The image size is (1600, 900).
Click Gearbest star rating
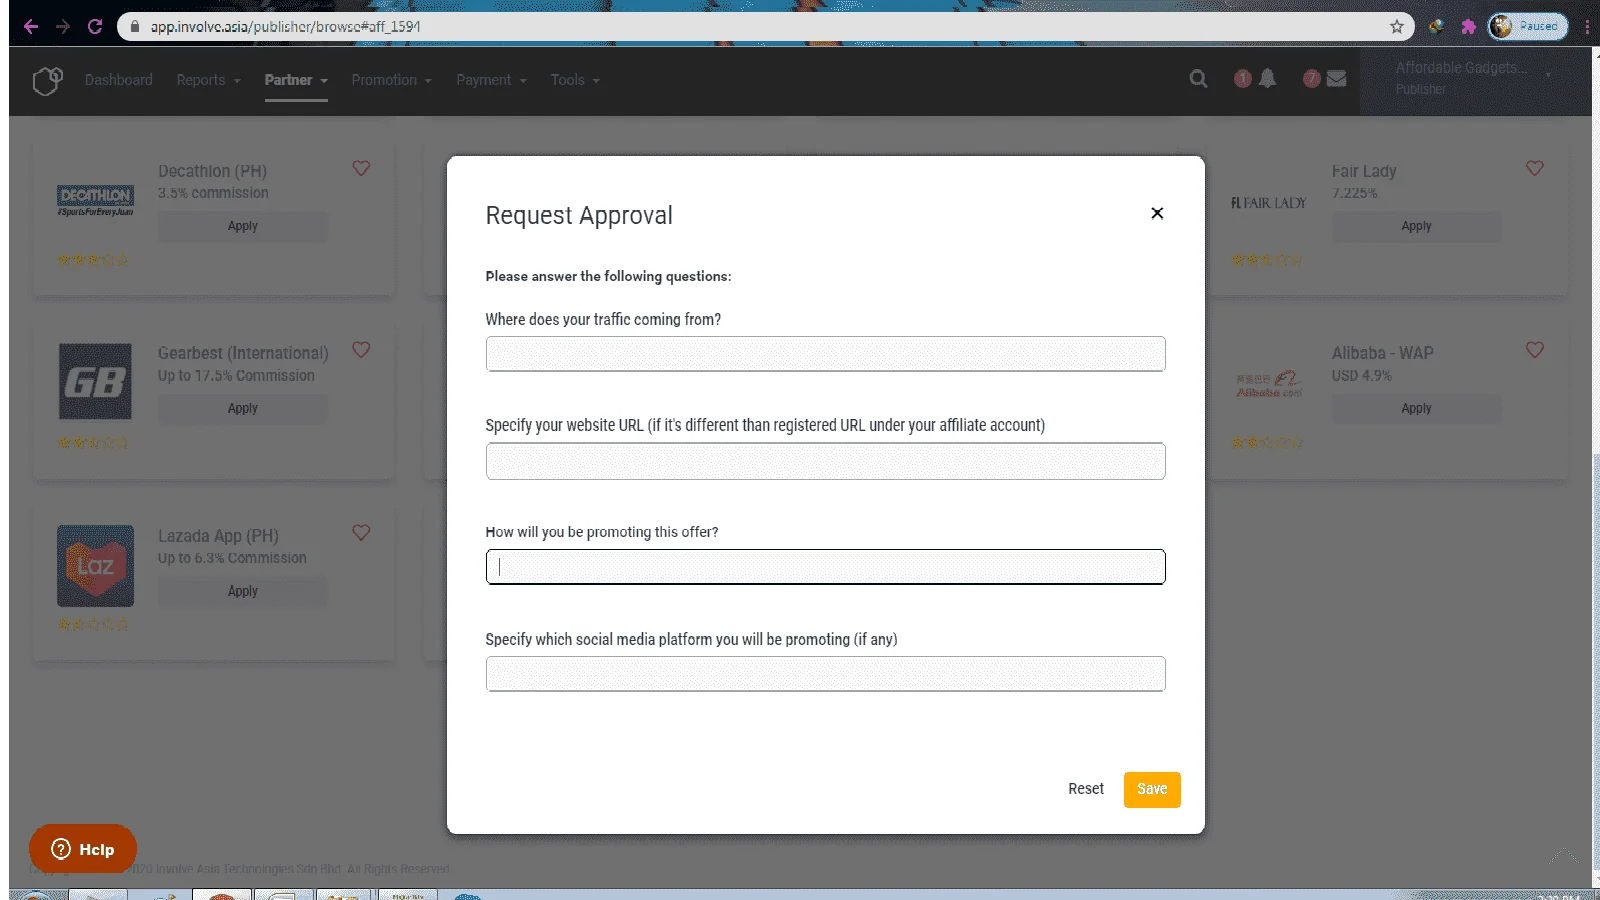click(x=93, y=442)
